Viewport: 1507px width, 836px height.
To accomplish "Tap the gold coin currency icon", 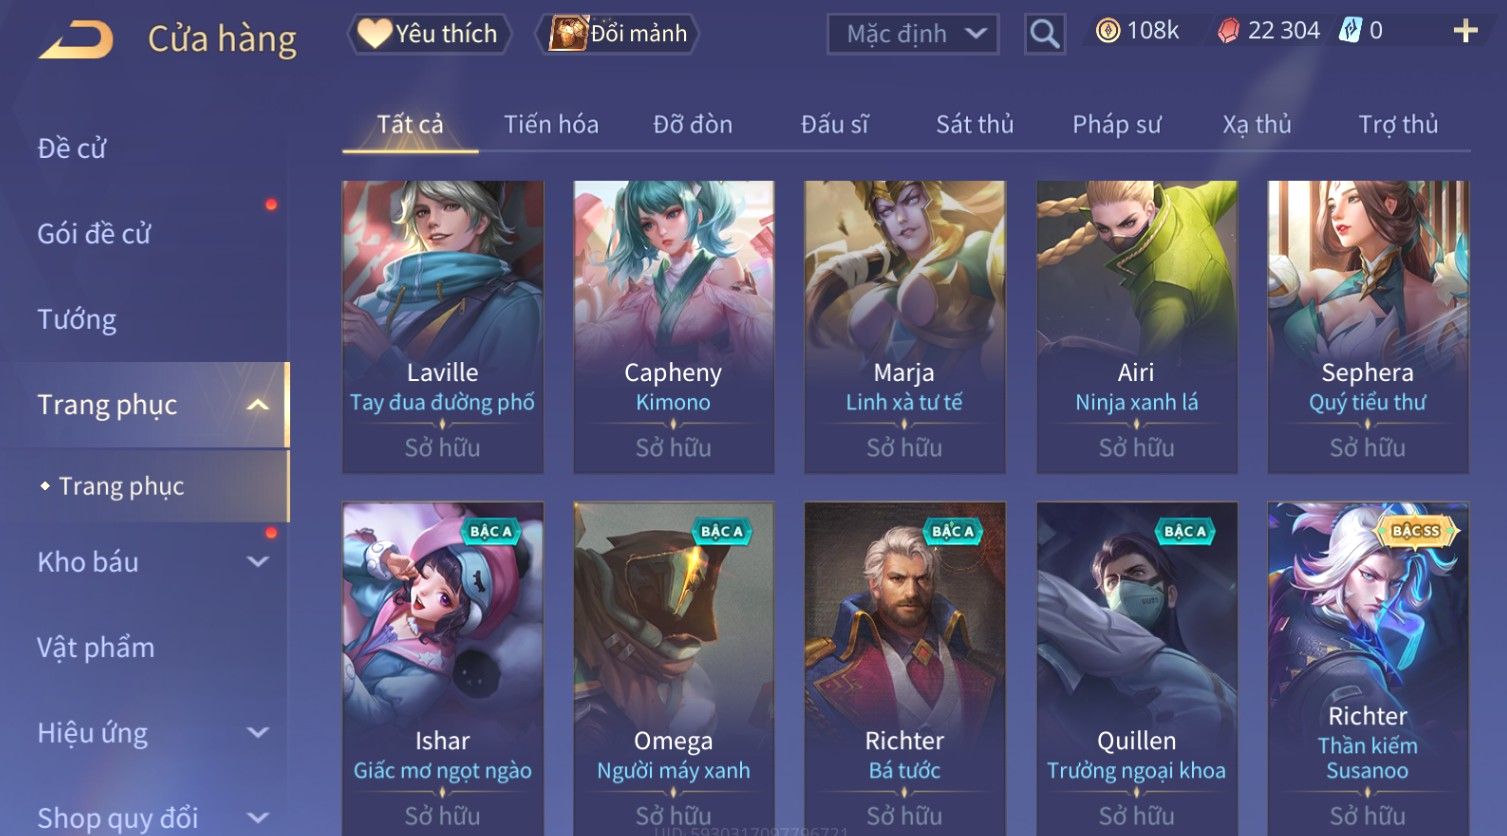I will pos(1107,32).
